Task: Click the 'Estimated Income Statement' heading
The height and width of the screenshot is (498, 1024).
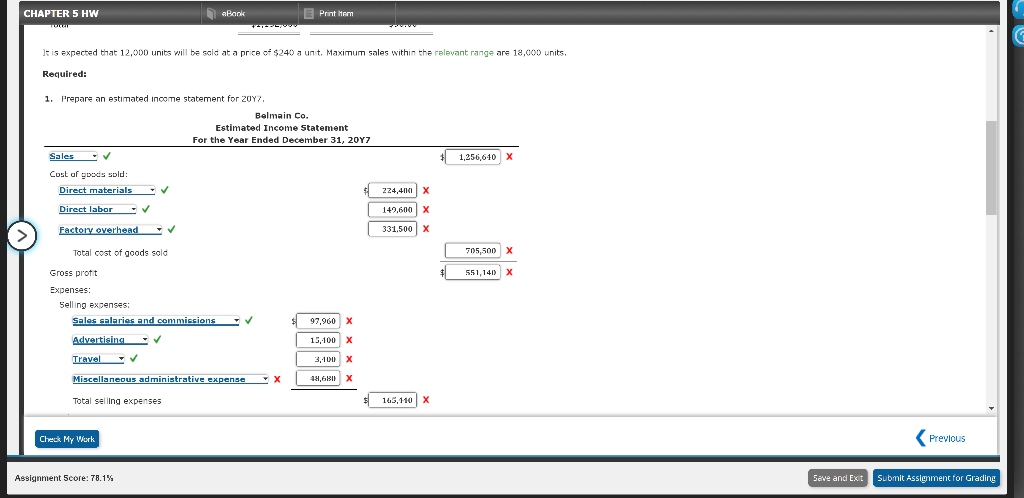Action: click(281, 128)
